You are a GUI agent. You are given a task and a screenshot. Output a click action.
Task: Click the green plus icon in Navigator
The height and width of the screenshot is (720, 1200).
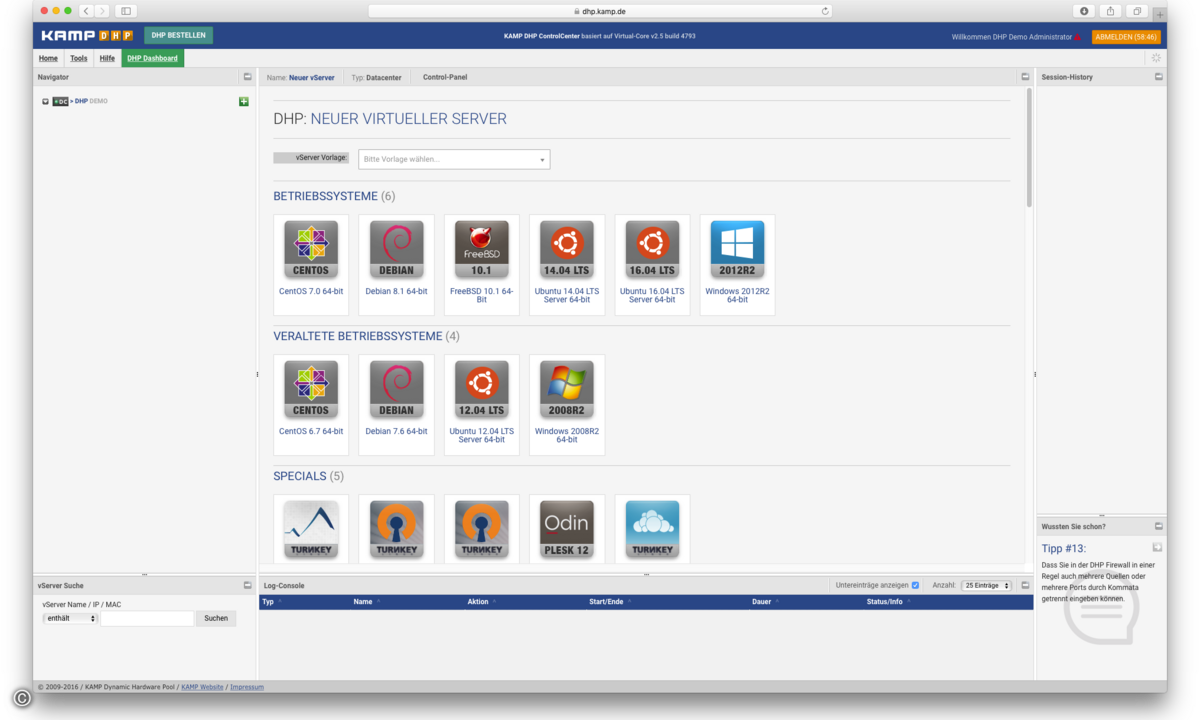click(244, 102)
